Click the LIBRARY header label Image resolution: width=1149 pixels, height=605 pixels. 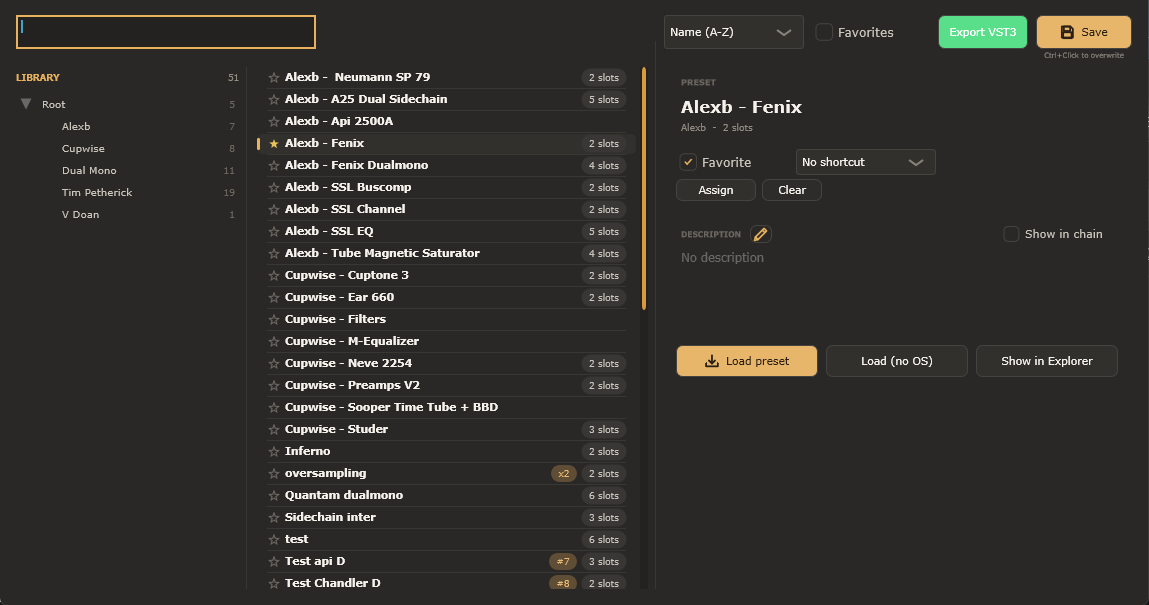(x=38, y=78)
